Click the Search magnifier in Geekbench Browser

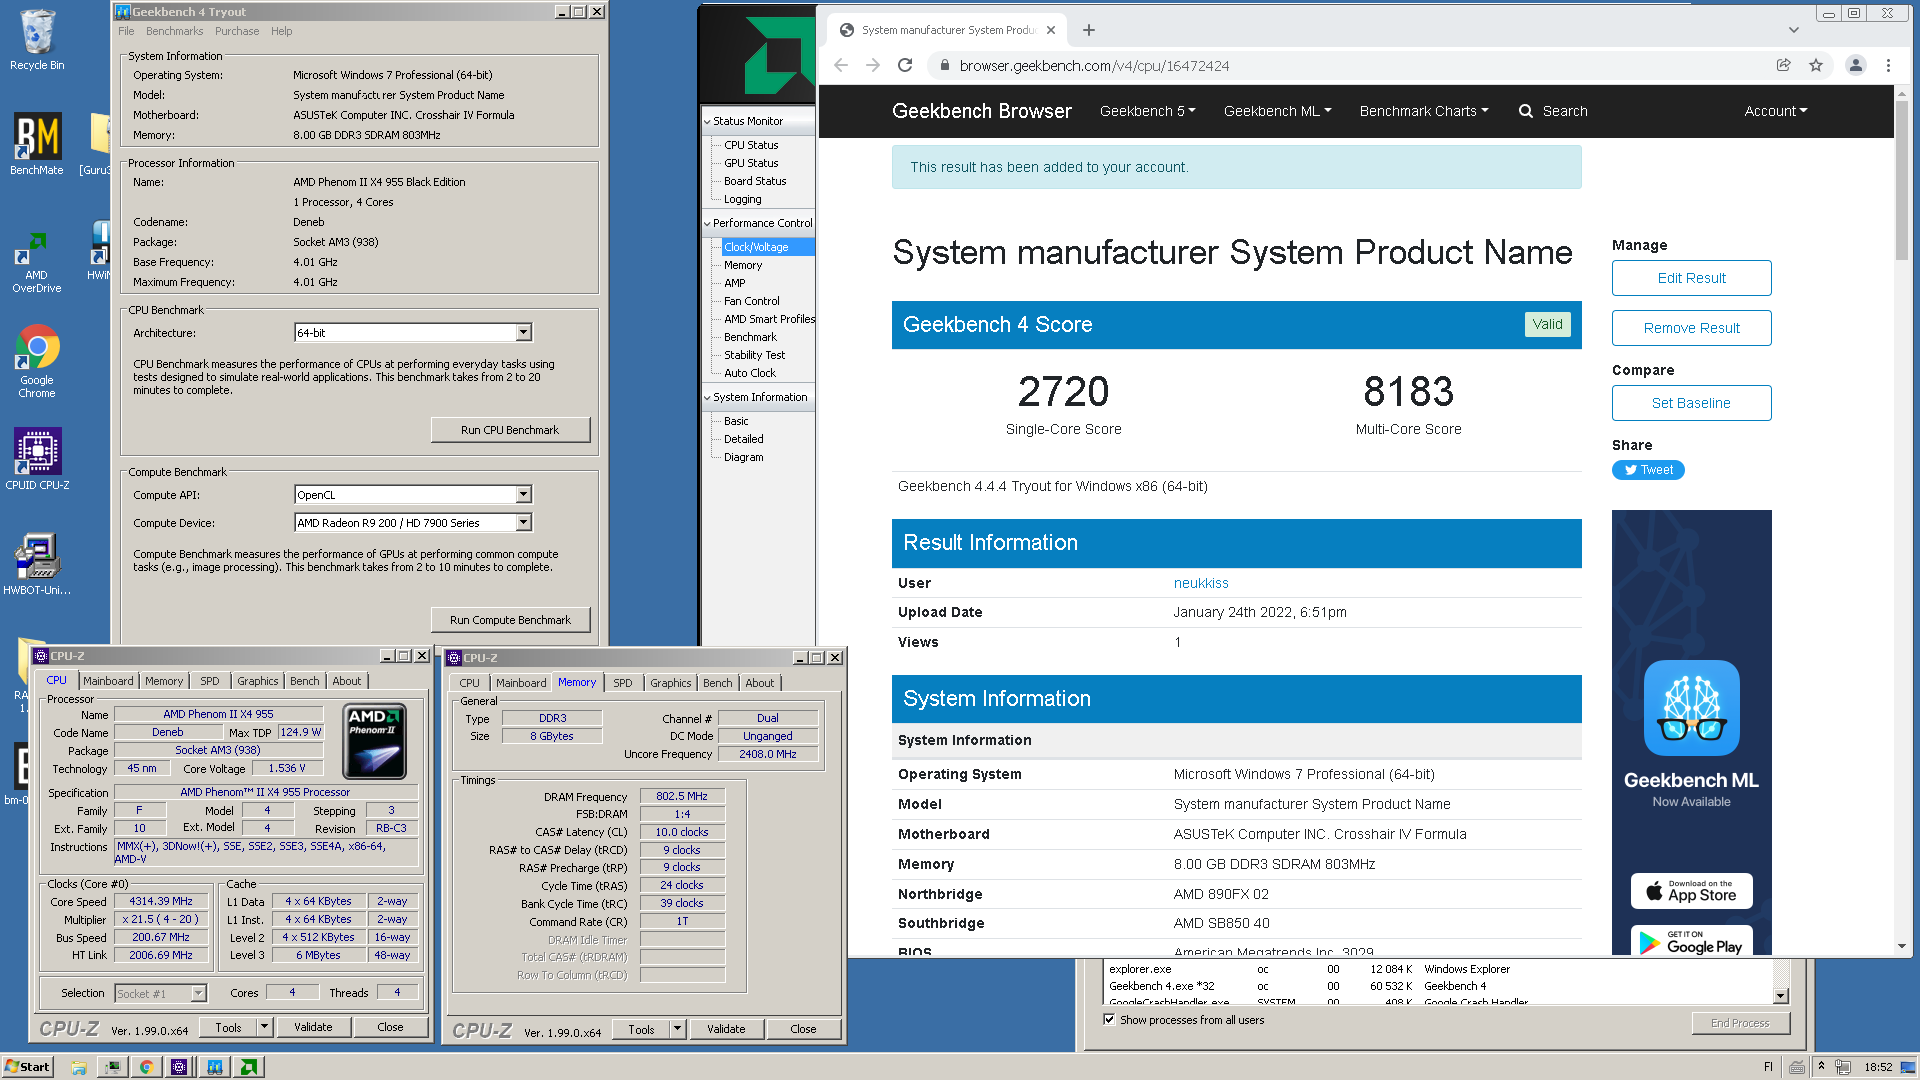point(1526,111)
